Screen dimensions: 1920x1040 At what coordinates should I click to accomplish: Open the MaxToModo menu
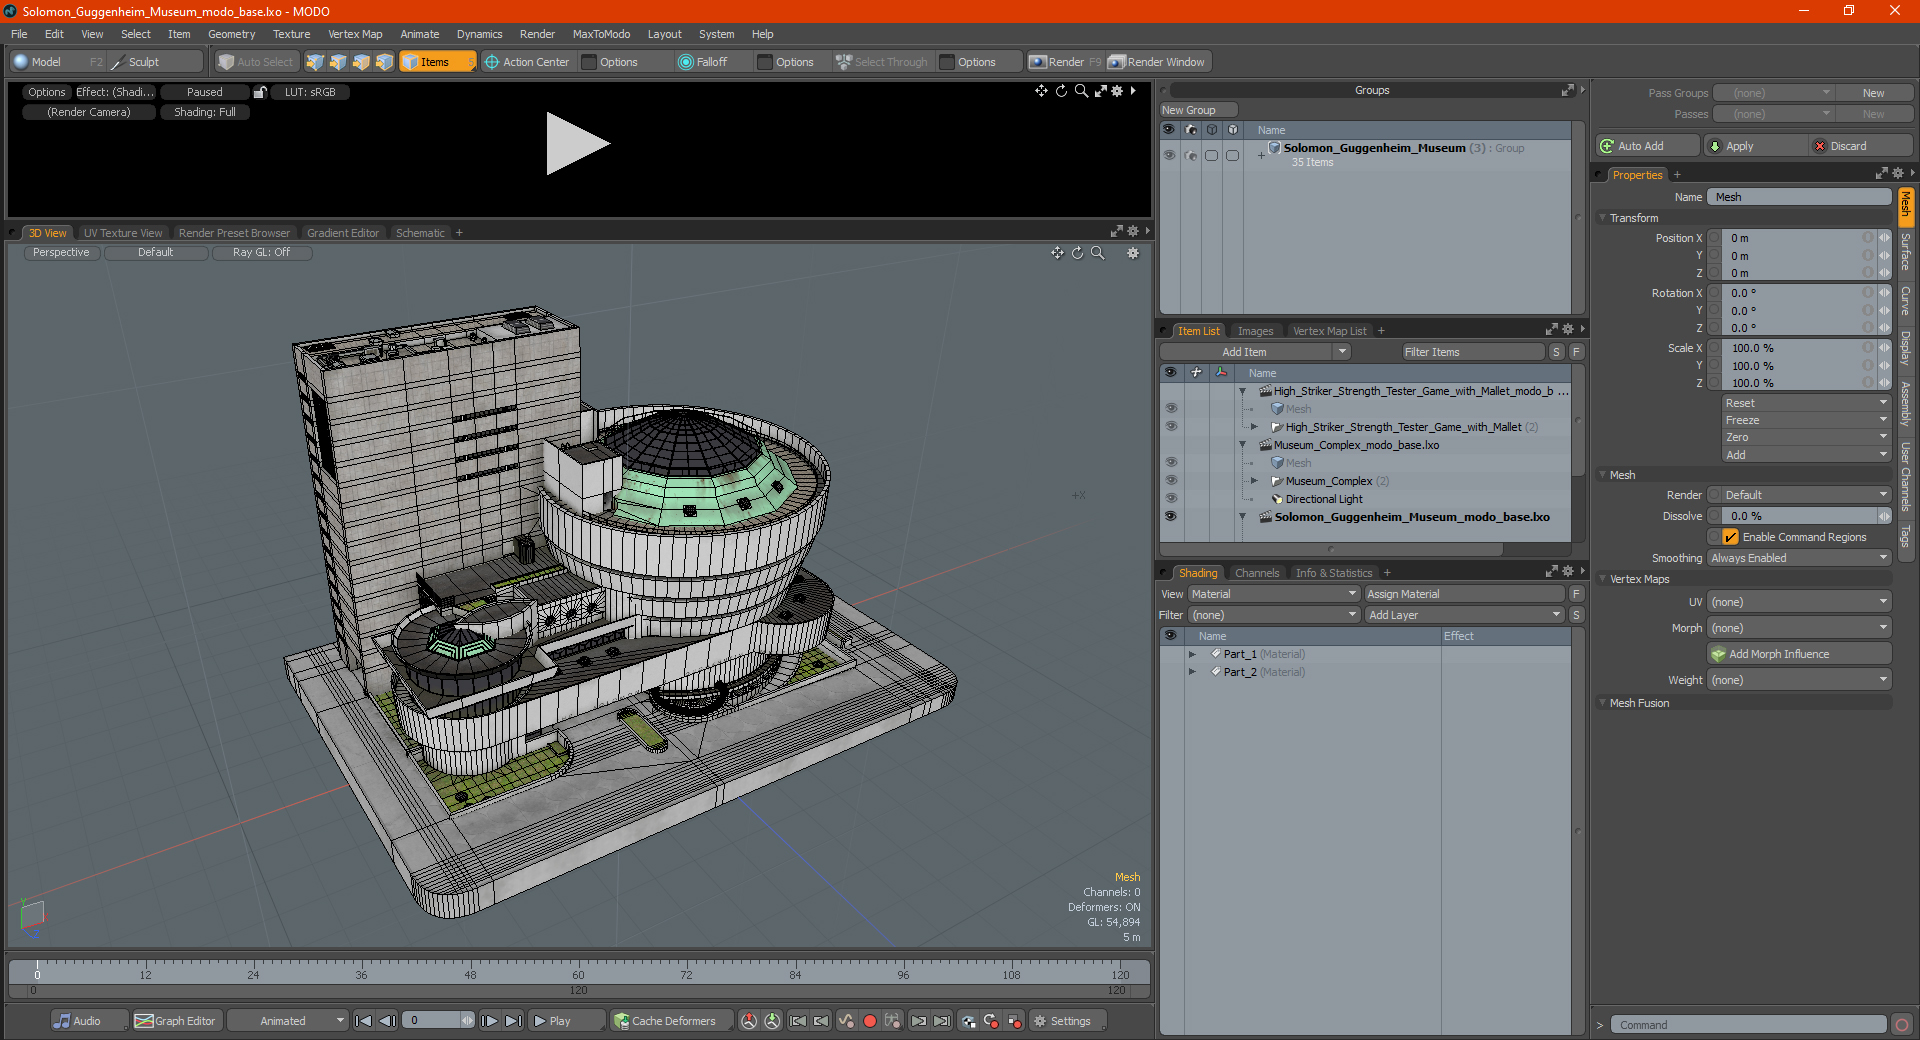tap(601, 34)
